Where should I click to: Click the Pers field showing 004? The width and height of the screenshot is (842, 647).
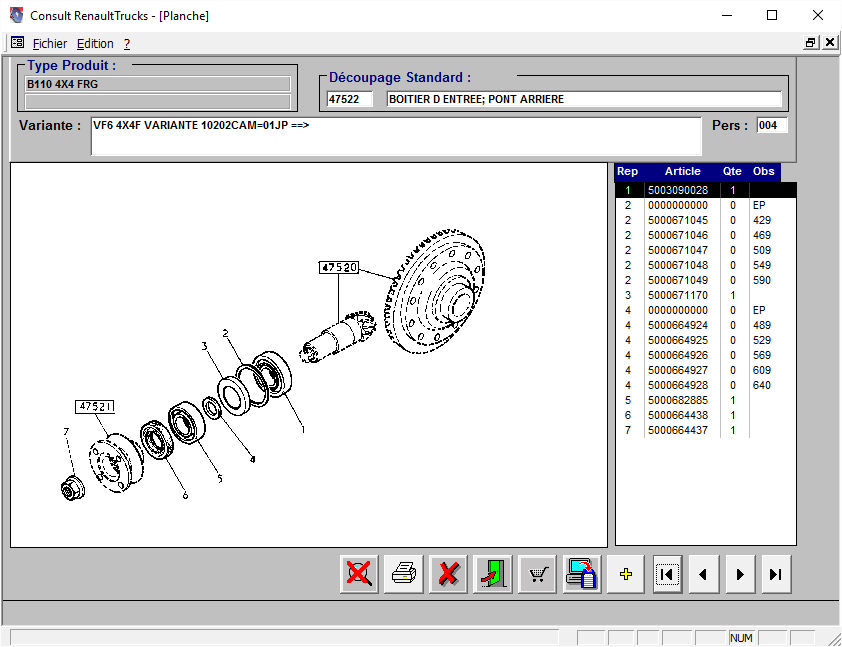[x=771, y=125]
